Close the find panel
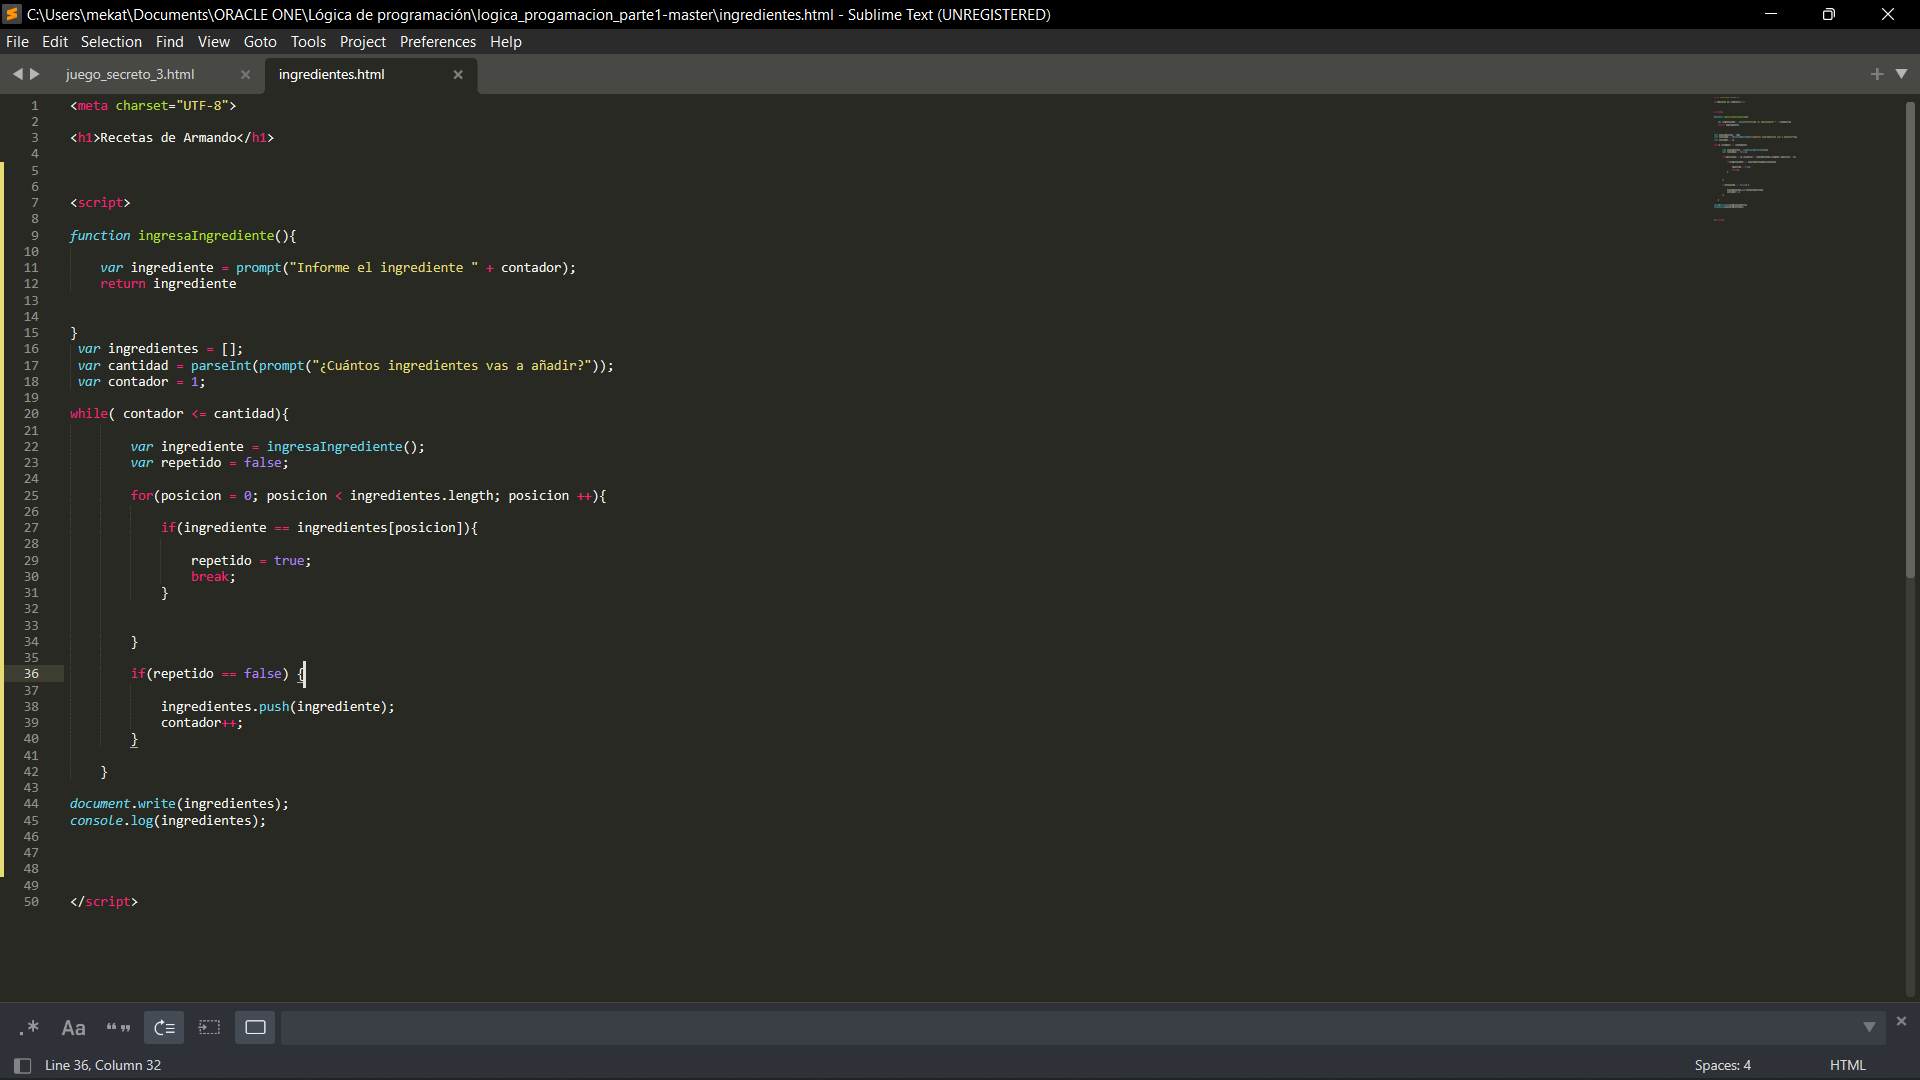This screenshot has width=1920, height=1080. click(1901, 1021)
